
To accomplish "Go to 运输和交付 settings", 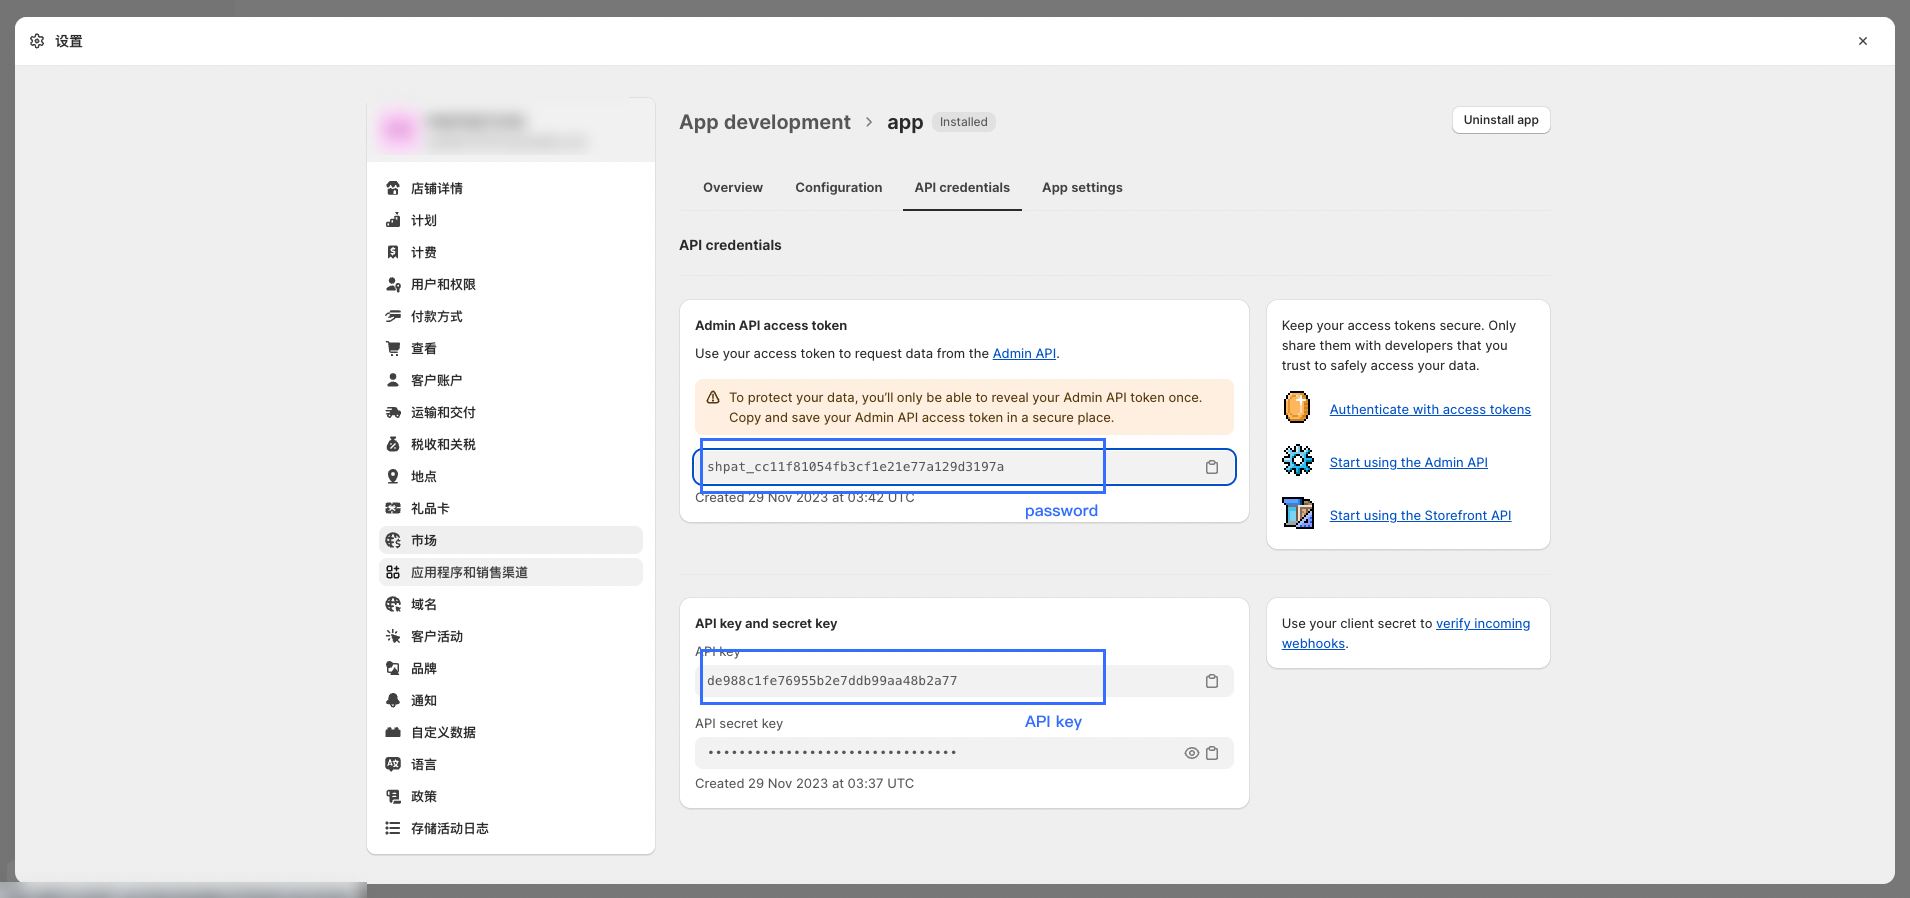I will (442, 412).
